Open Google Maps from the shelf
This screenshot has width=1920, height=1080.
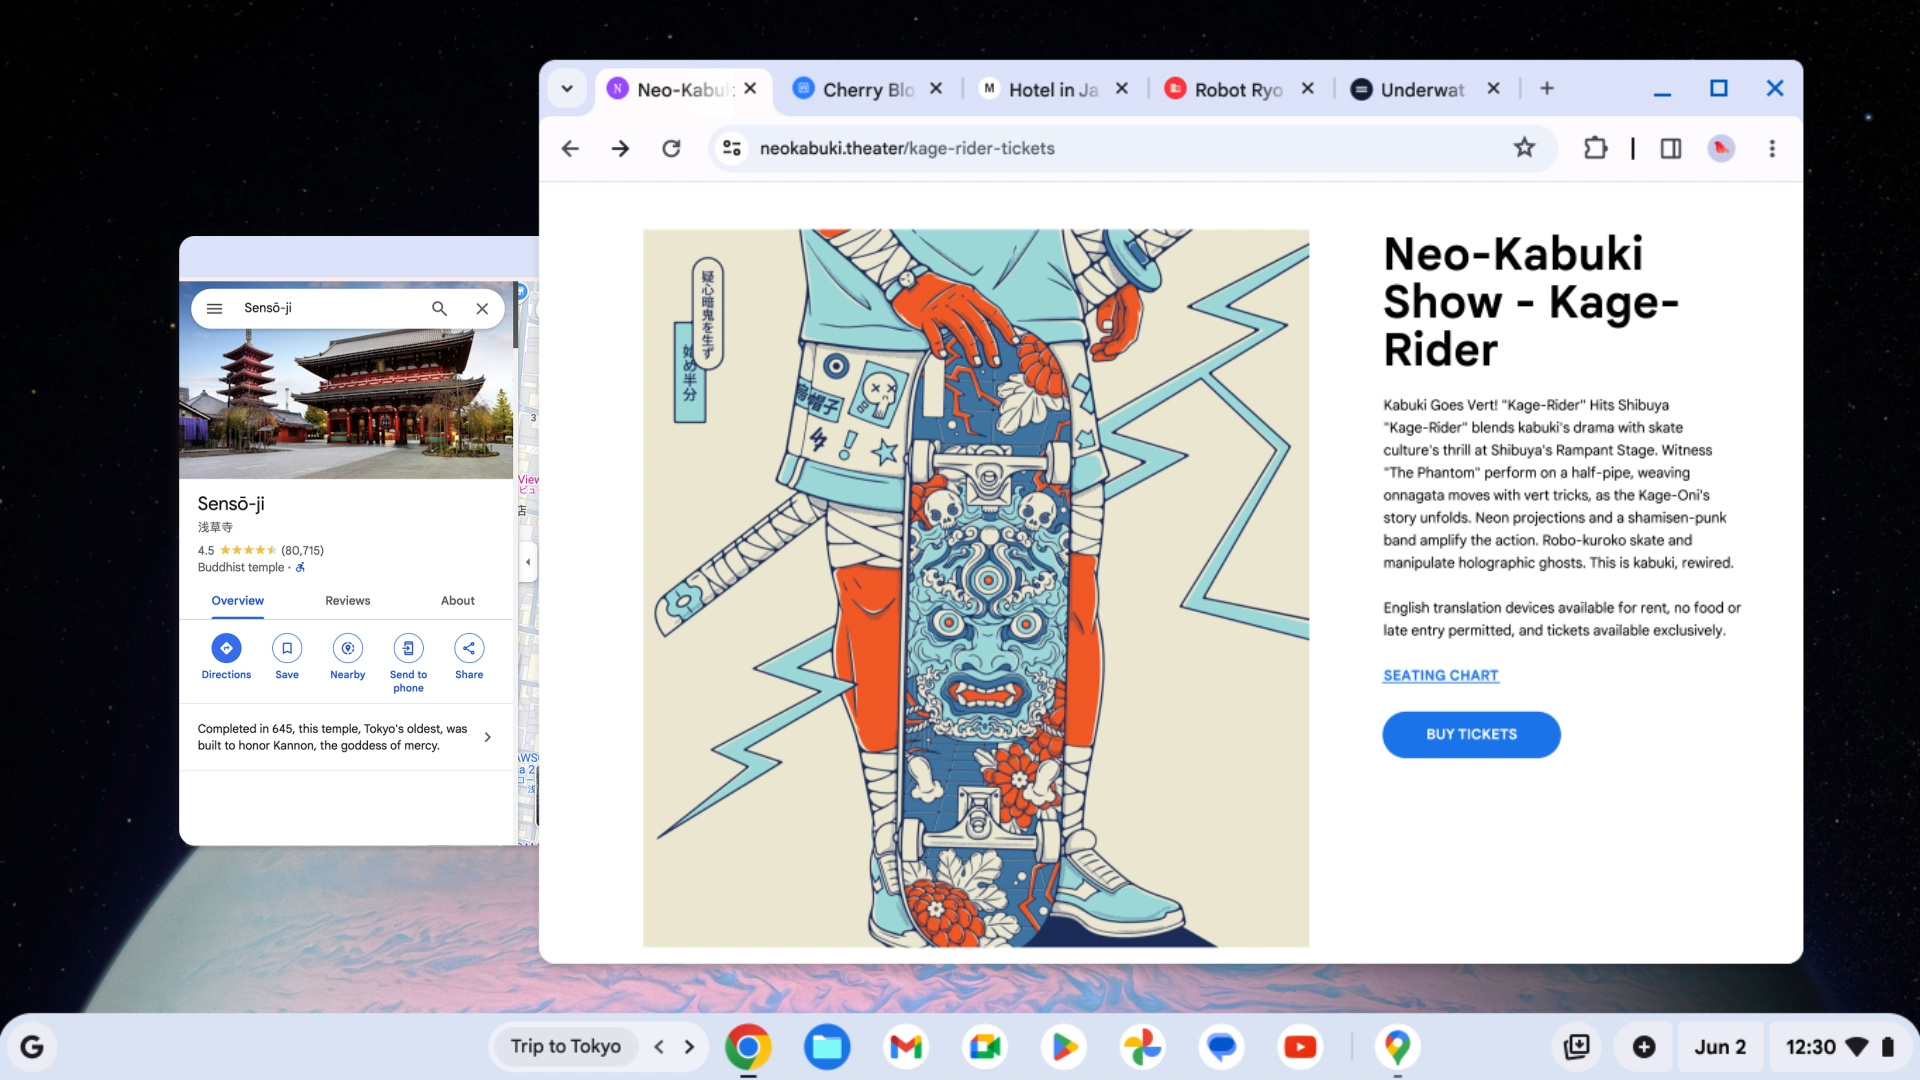click(x=1397, y=1047)
